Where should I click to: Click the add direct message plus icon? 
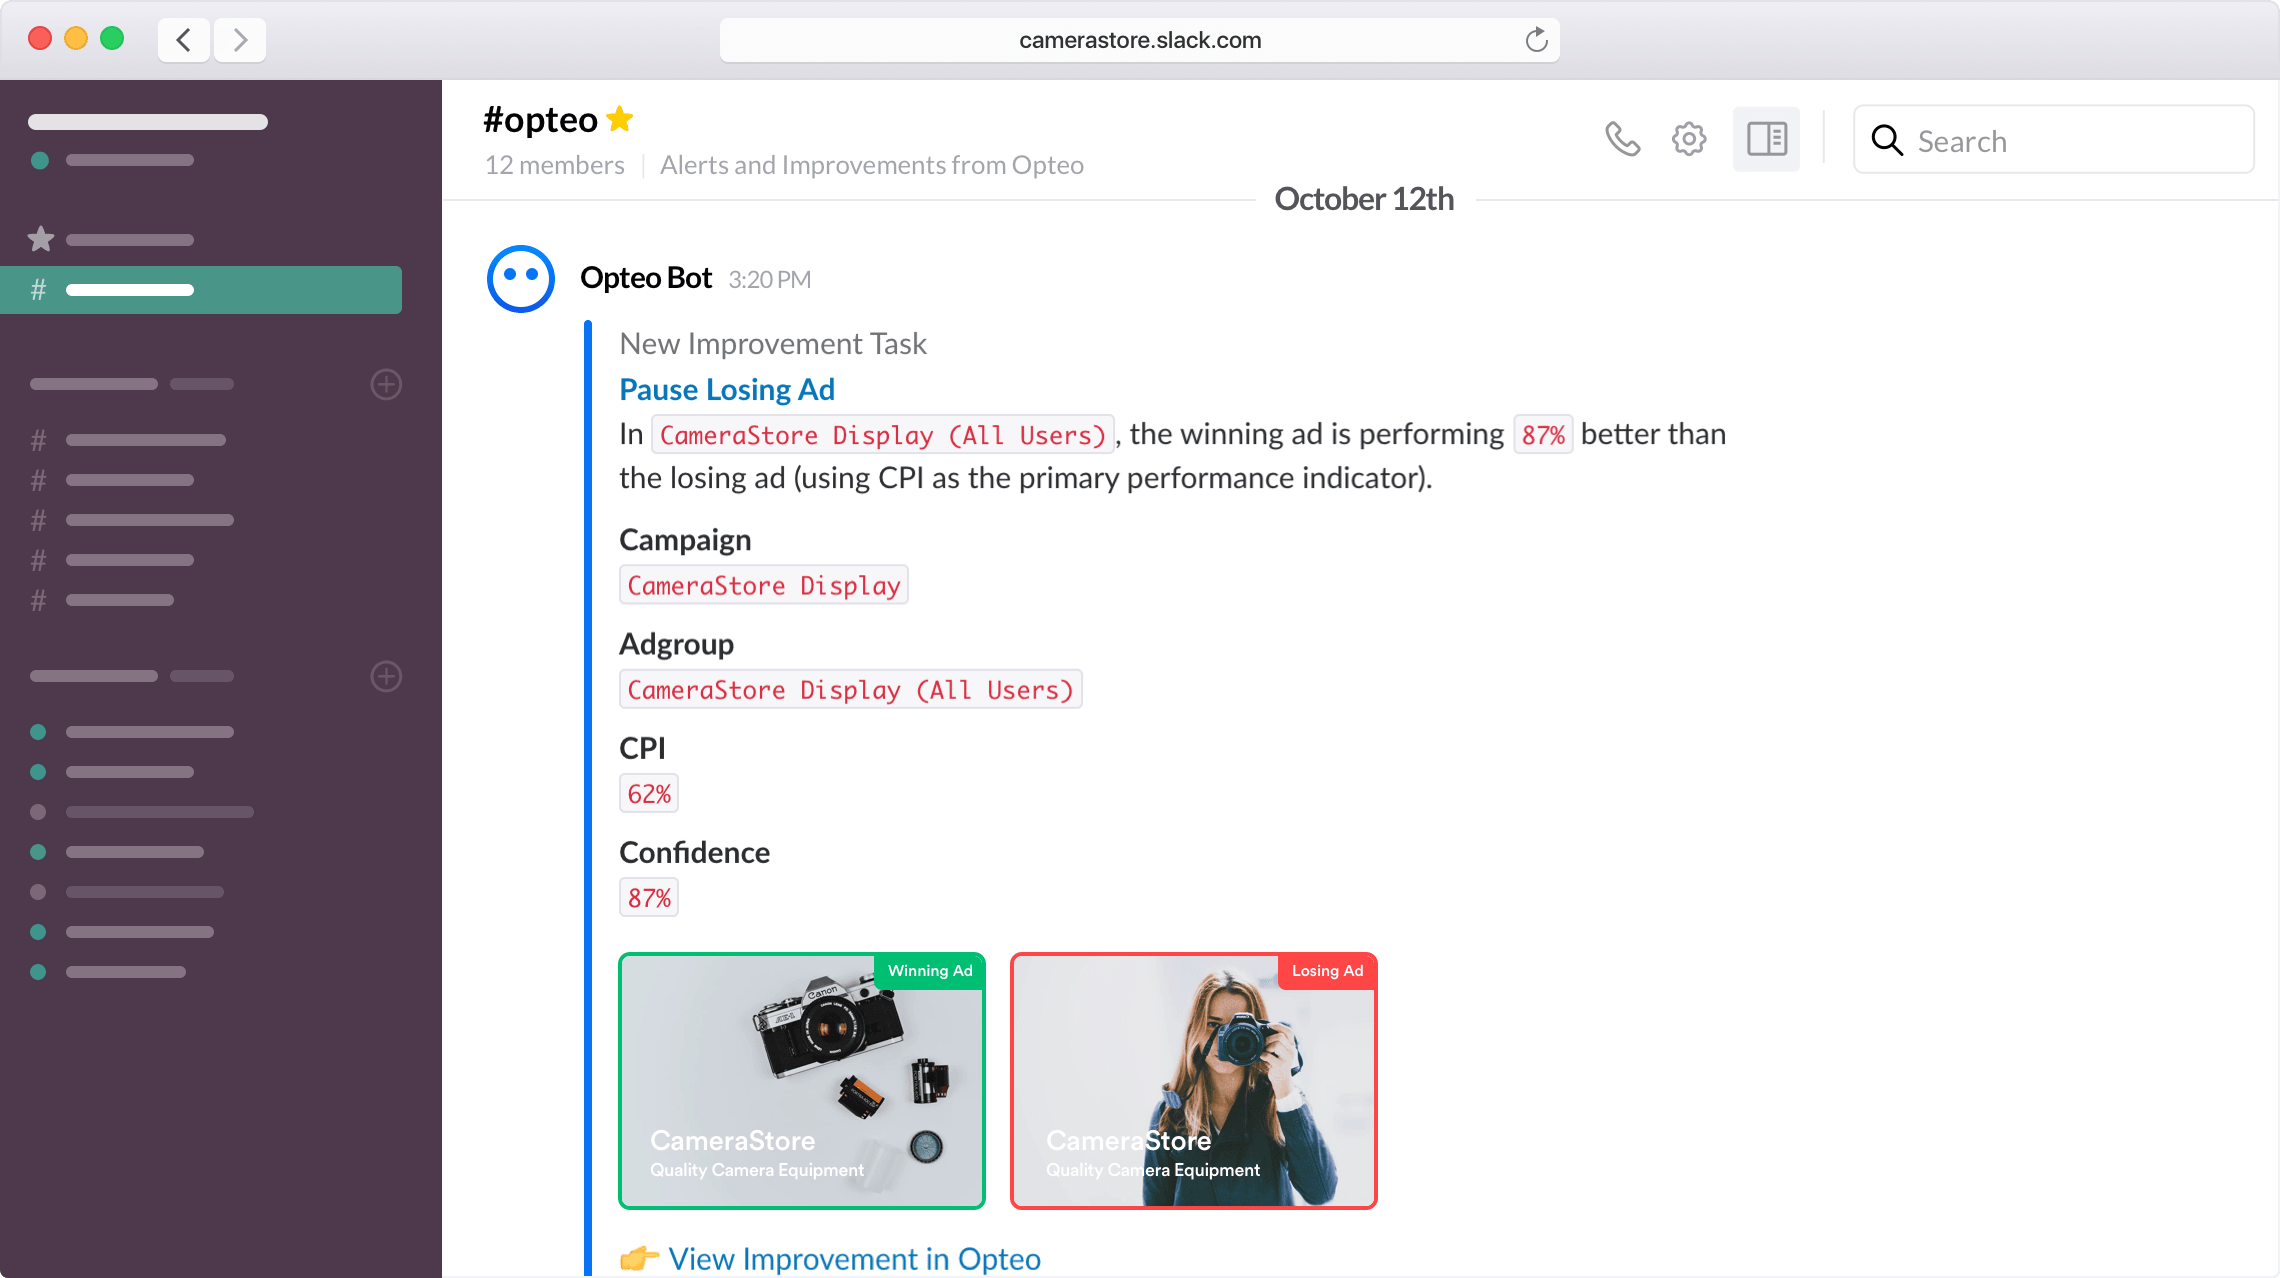386,676
